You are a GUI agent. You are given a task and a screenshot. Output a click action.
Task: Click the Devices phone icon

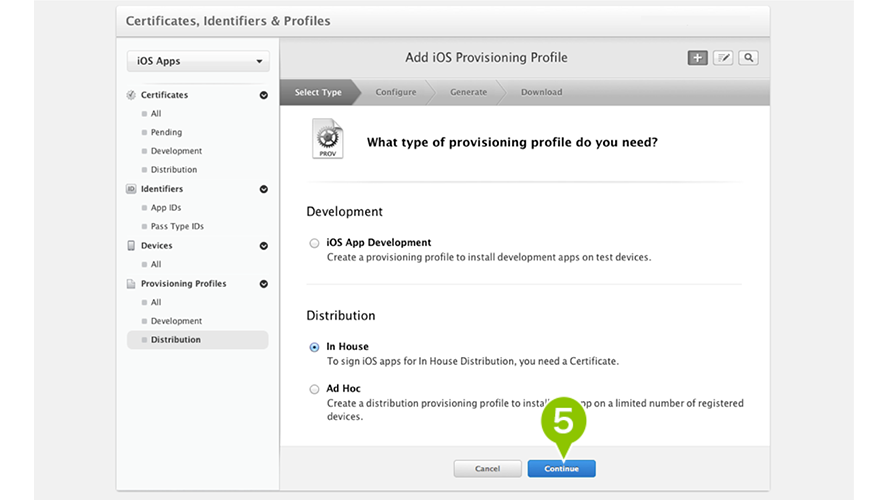pyautogui.click(x=131, y=245)
